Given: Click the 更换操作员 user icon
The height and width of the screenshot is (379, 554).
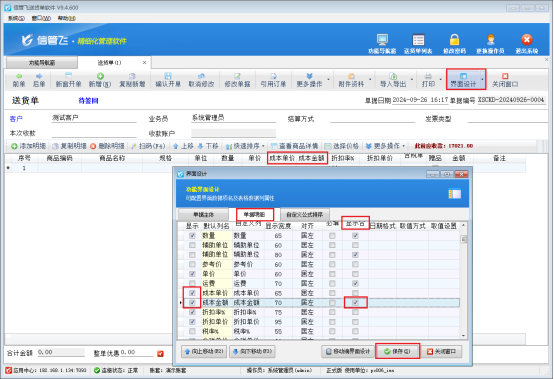Looking at the screenshot, I should [x=490, y=40].
